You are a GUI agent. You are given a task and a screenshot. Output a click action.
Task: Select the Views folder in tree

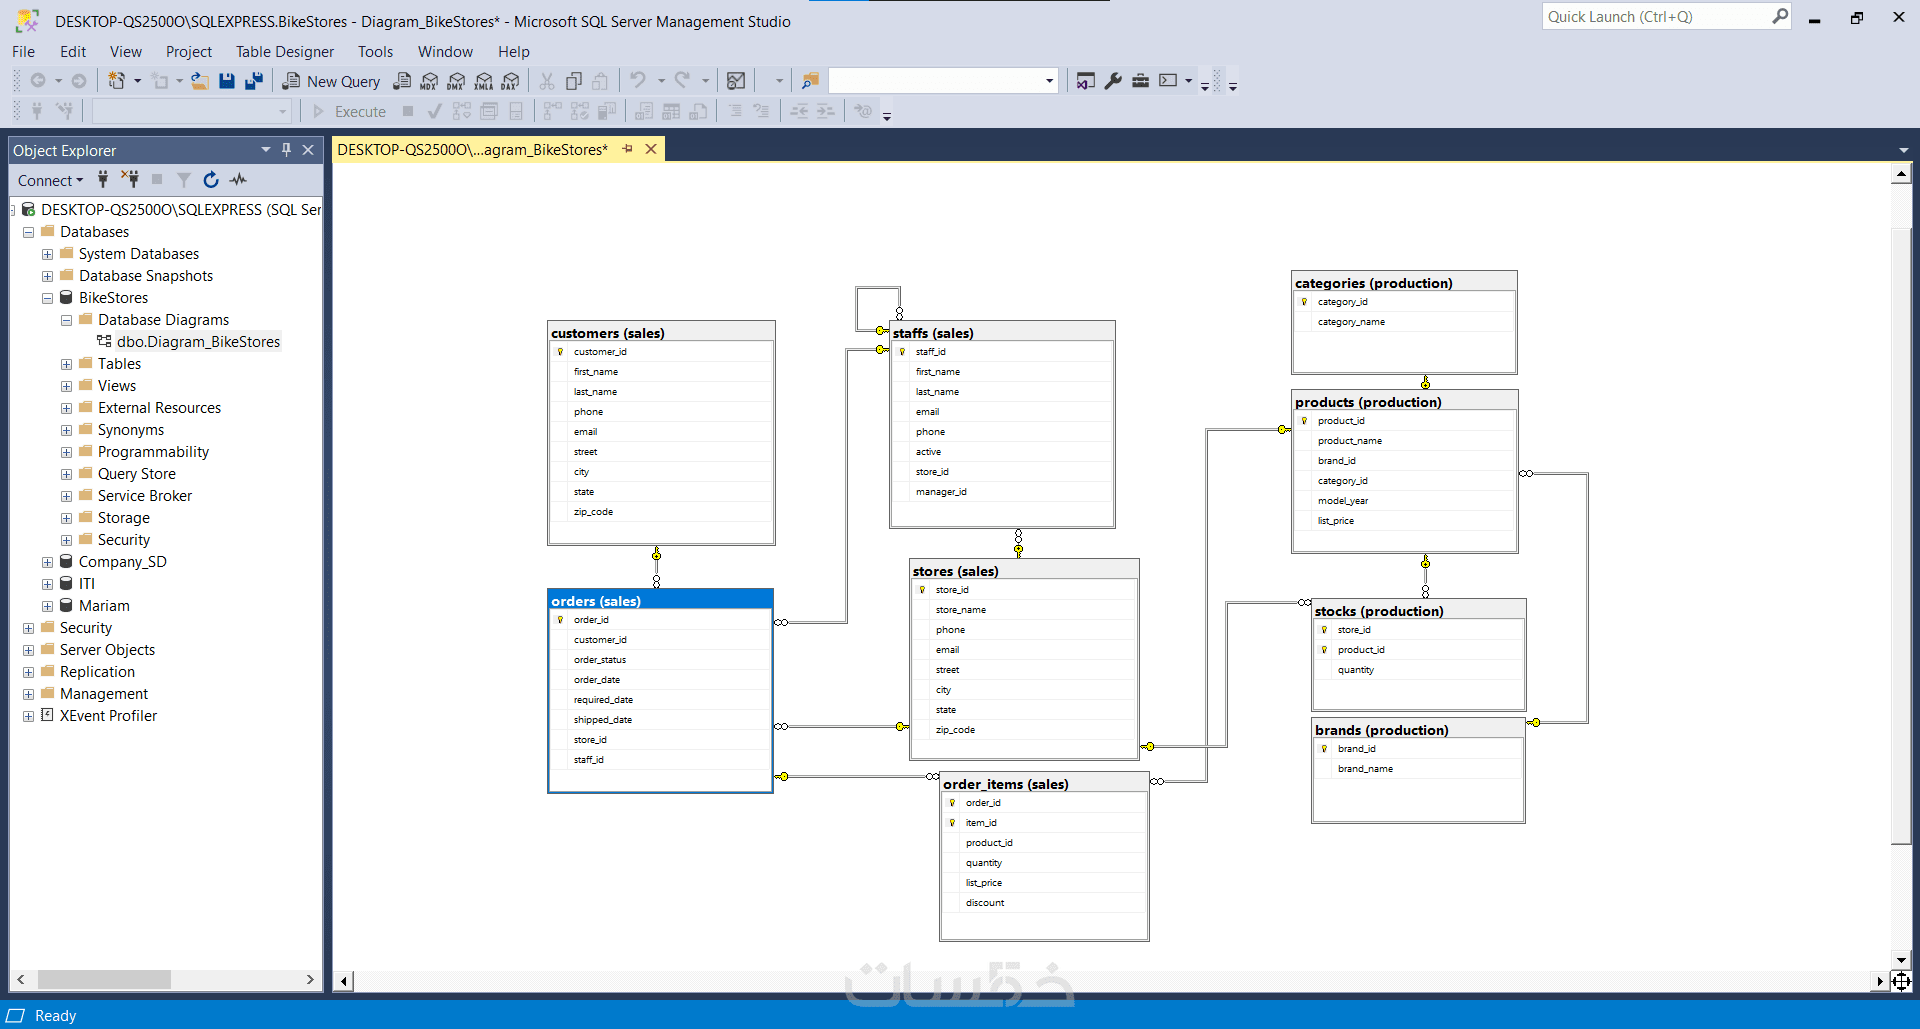[x=117, y=386]
